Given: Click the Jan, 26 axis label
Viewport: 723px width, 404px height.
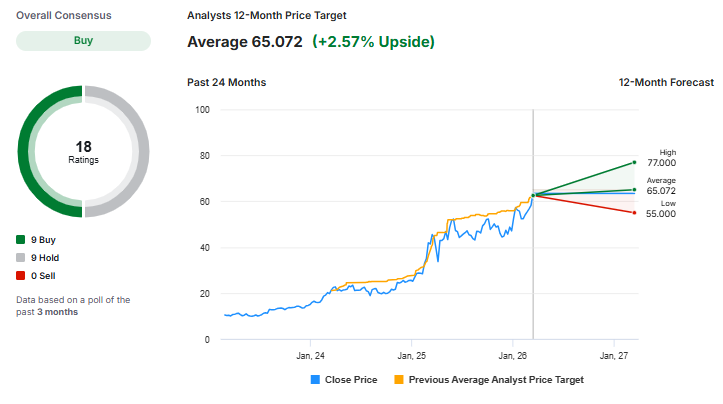Looking at the screenshot, I should (x=512, y=355).
